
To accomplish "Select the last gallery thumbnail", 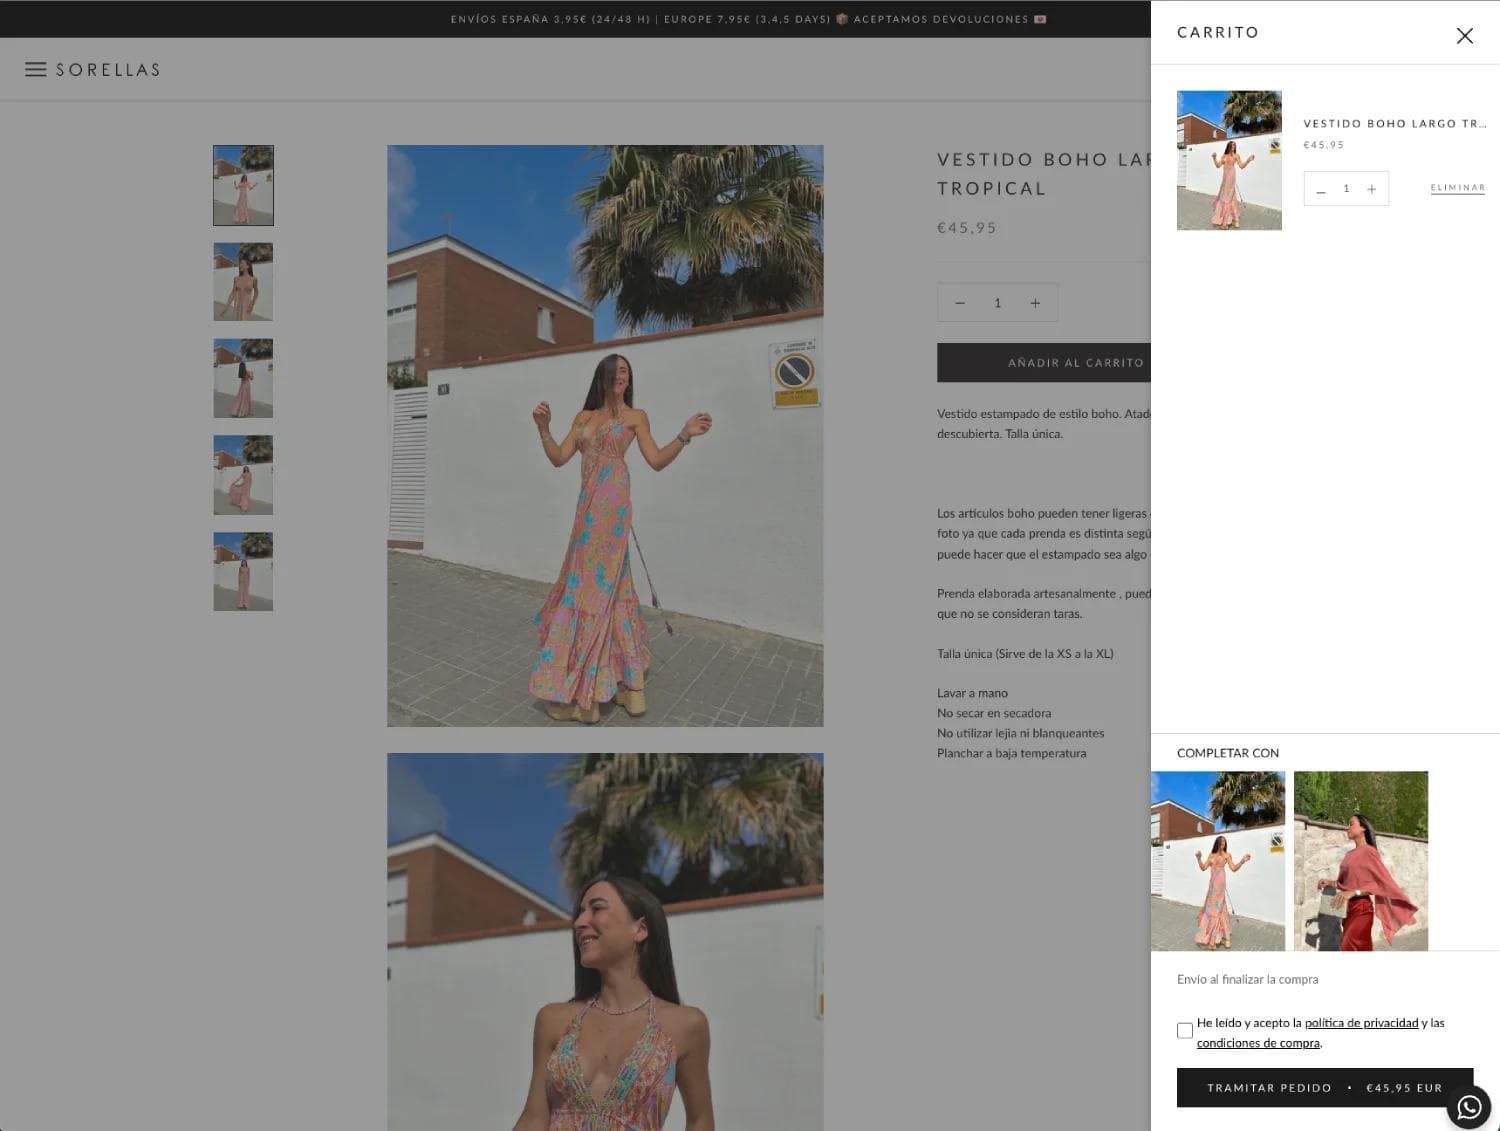I will point(242,571).
